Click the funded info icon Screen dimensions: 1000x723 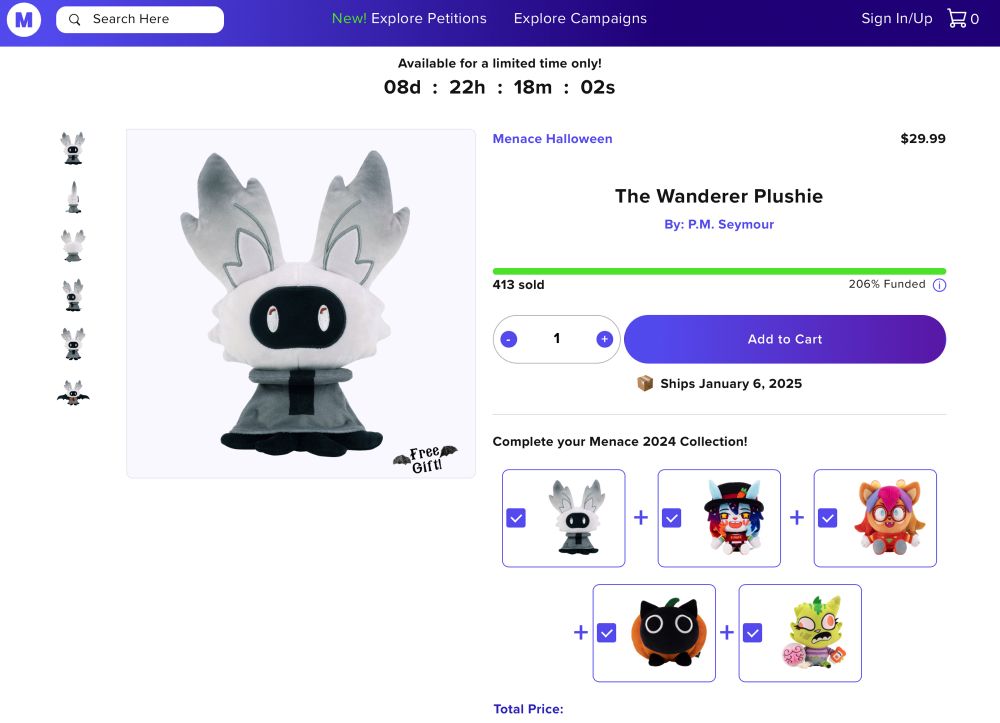(x=939, y=285)
